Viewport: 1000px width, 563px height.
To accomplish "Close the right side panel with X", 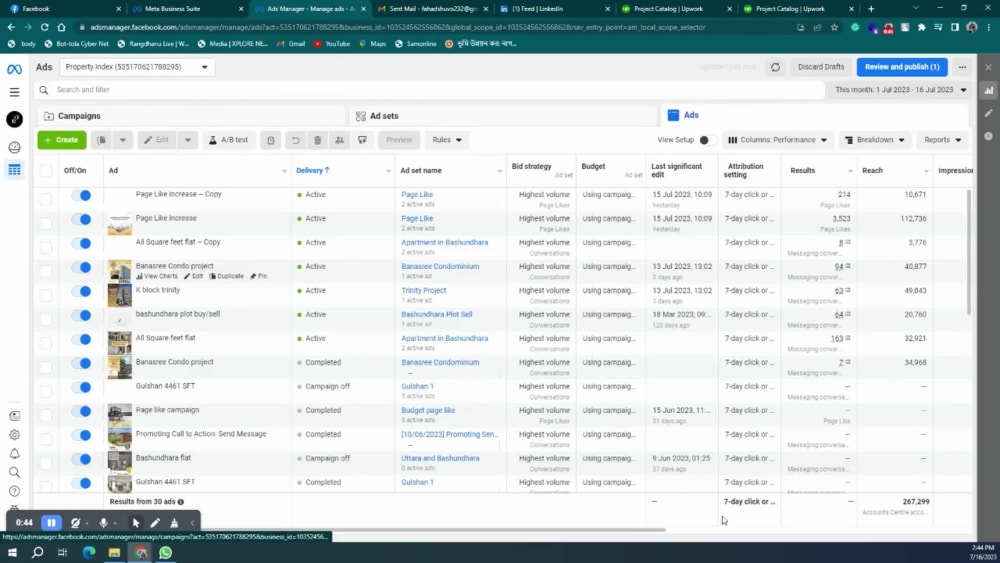I will (x=989, y=67).
